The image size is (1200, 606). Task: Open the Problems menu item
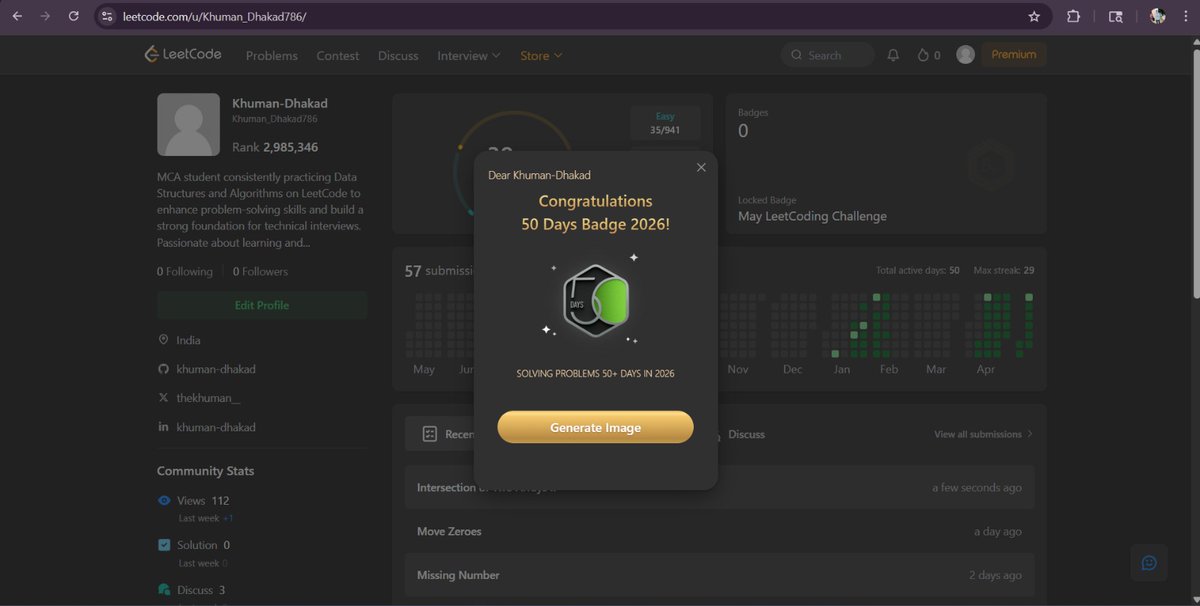pyautogui.click(x=272, y=55)
